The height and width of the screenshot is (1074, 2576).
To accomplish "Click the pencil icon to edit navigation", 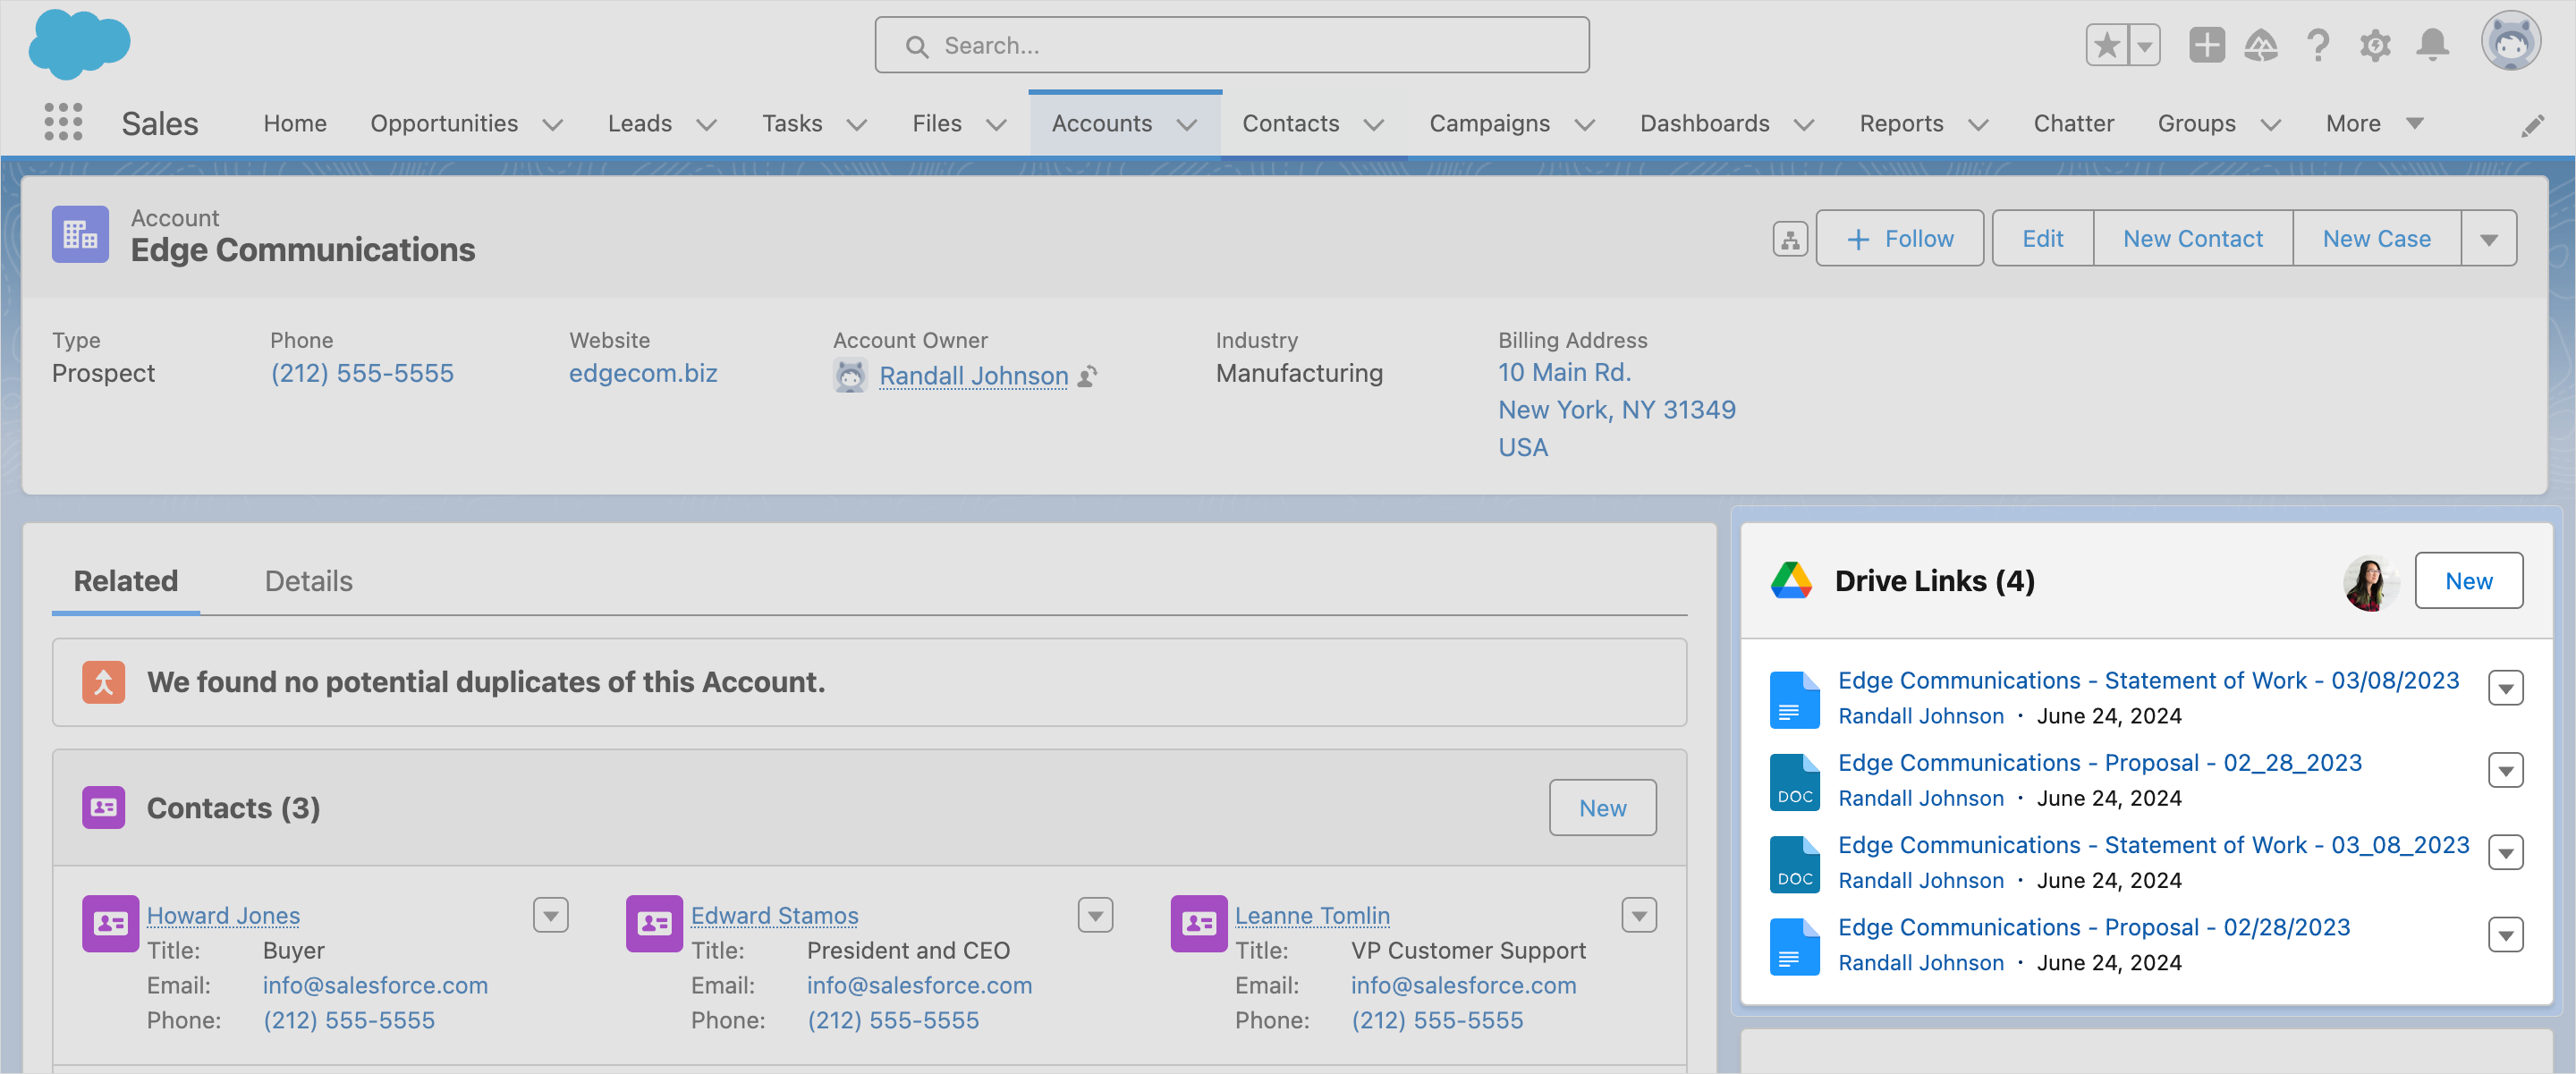I will pyautogui.click(x=2532, y=125).
